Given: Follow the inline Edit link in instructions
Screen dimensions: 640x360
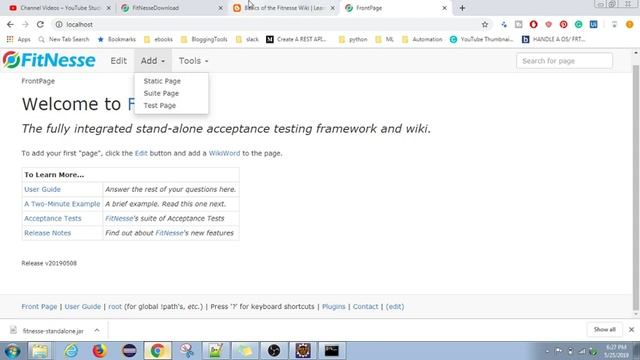Looking at the screenshot, I should pos(141,153).
